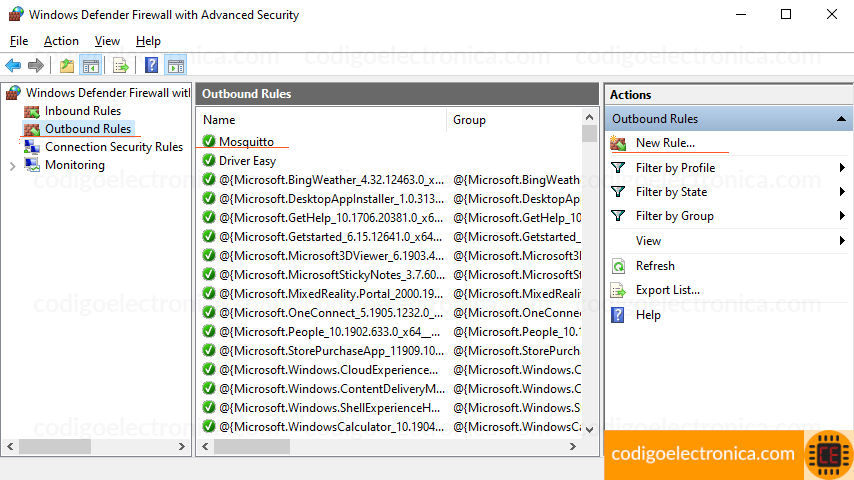Click the Connection Security Rules icon

click(32, 147)
